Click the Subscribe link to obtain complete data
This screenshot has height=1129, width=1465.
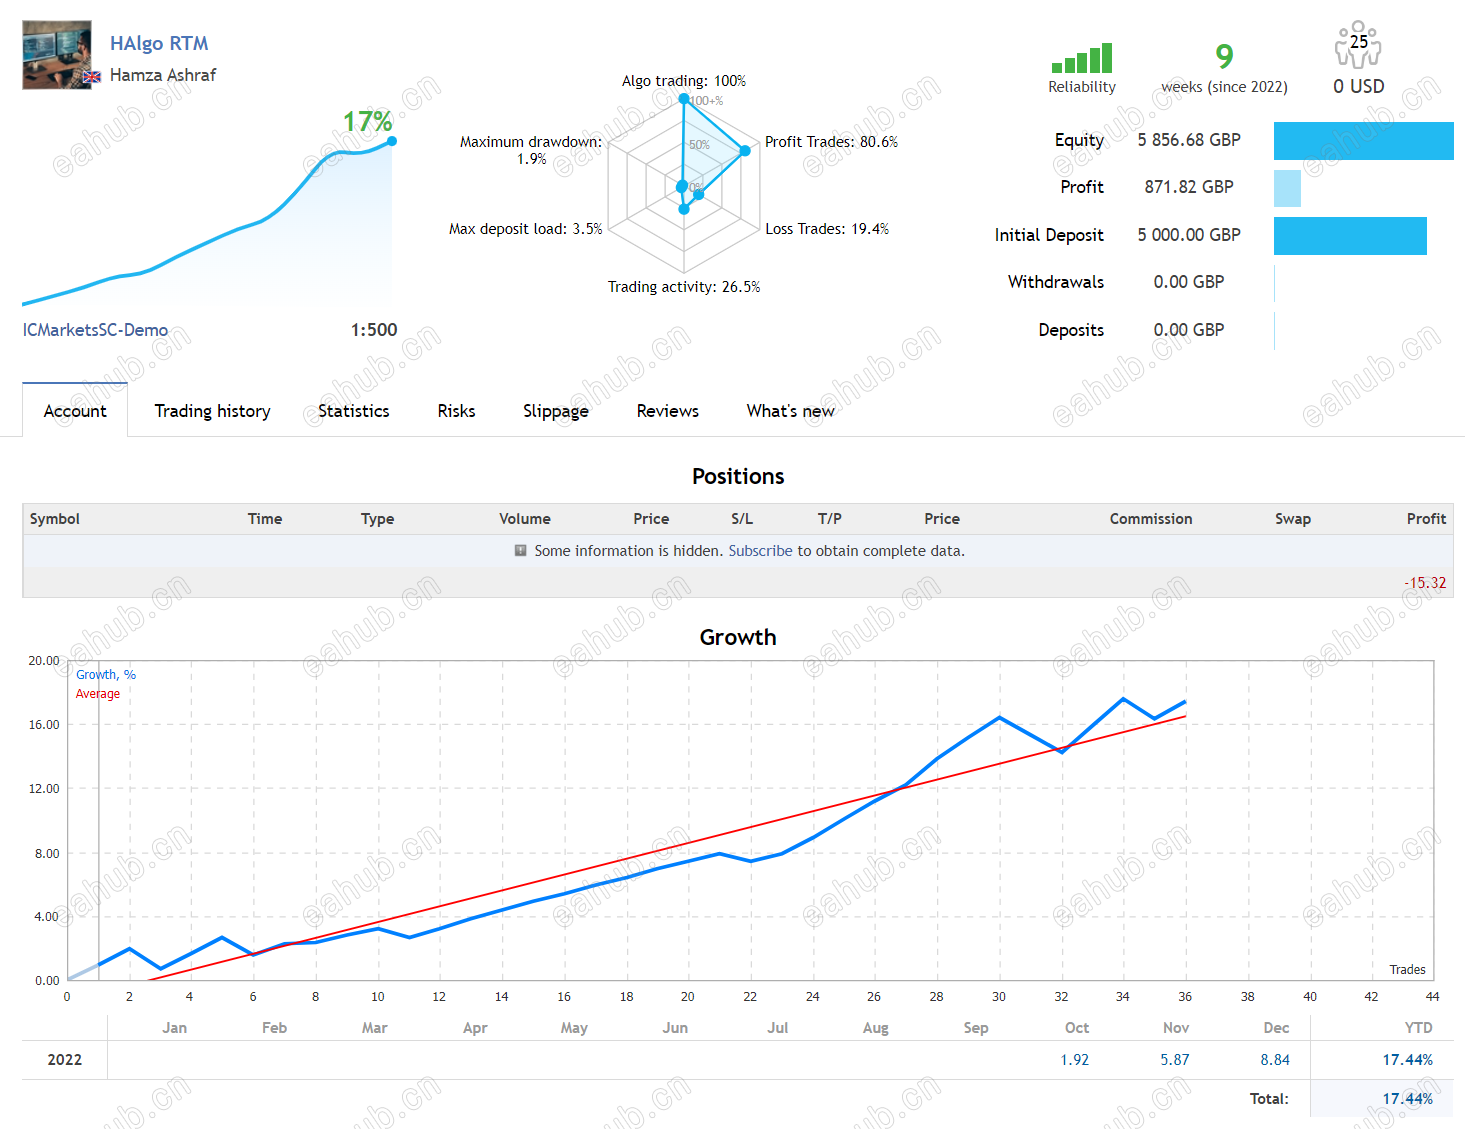click(x=760, y=551)
